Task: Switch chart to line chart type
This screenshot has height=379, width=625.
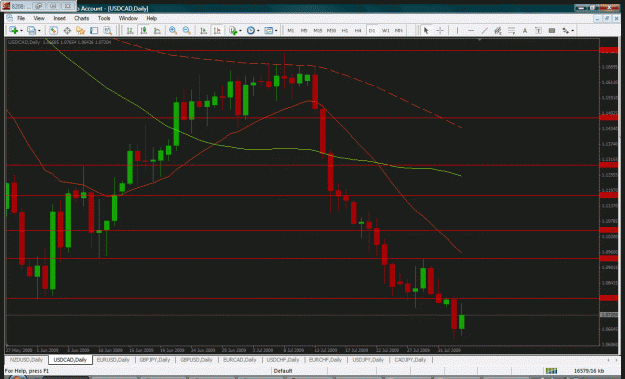Action: click(x=157, y=30)
